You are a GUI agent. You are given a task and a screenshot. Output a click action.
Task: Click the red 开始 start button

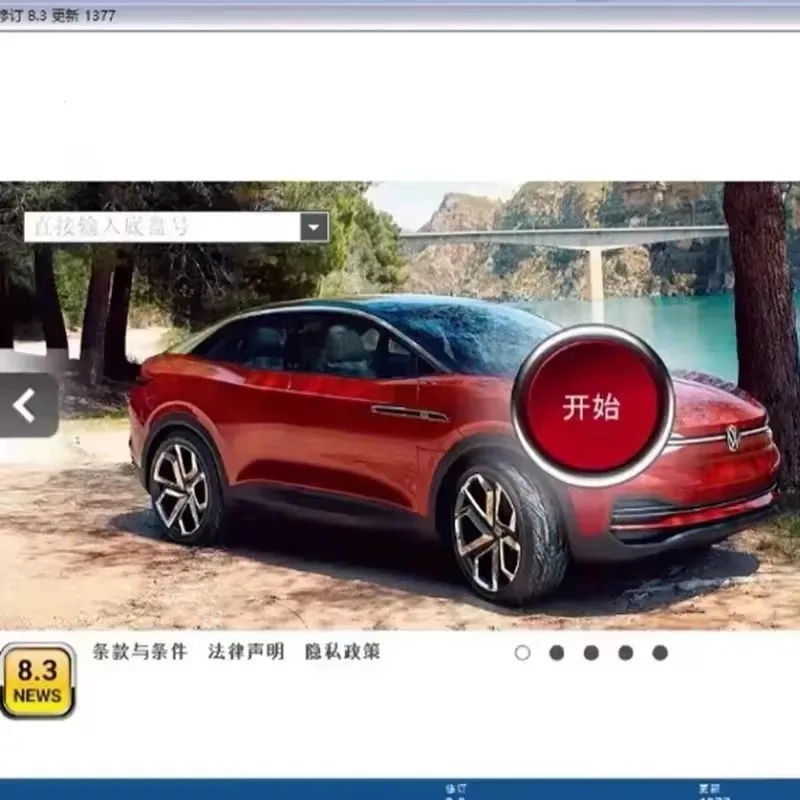(592, 407)
